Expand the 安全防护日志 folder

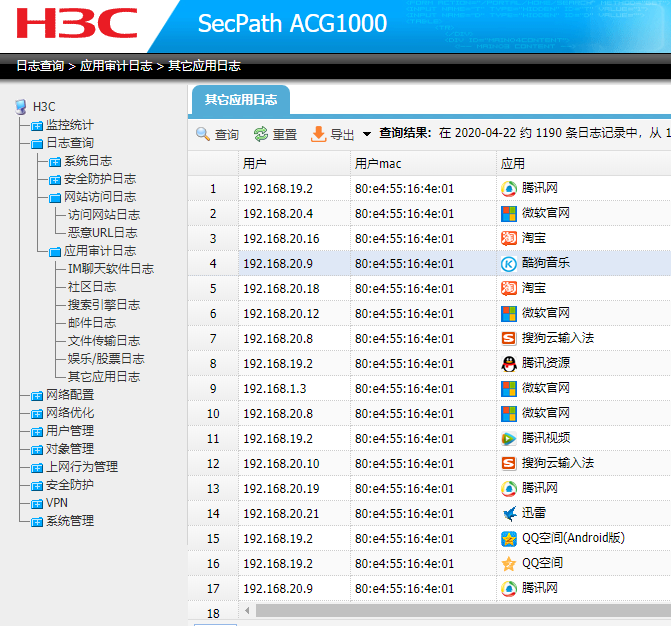[55, 180]
